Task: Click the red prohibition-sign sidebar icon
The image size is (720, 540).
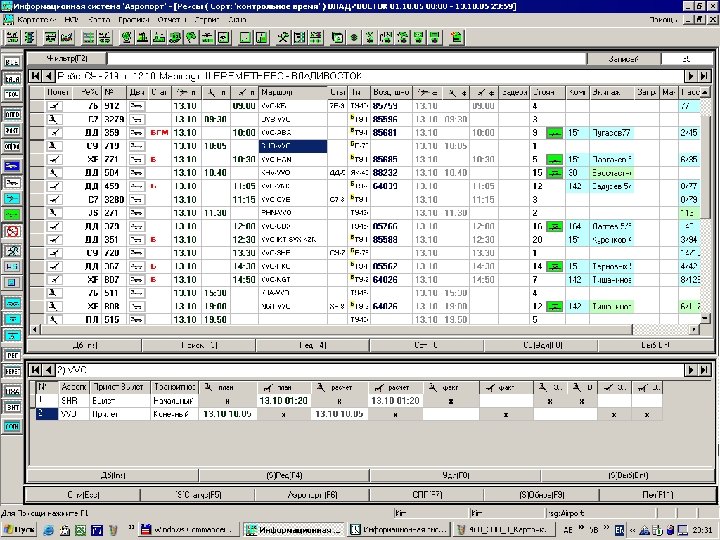Action: click(x=12, y=231)
